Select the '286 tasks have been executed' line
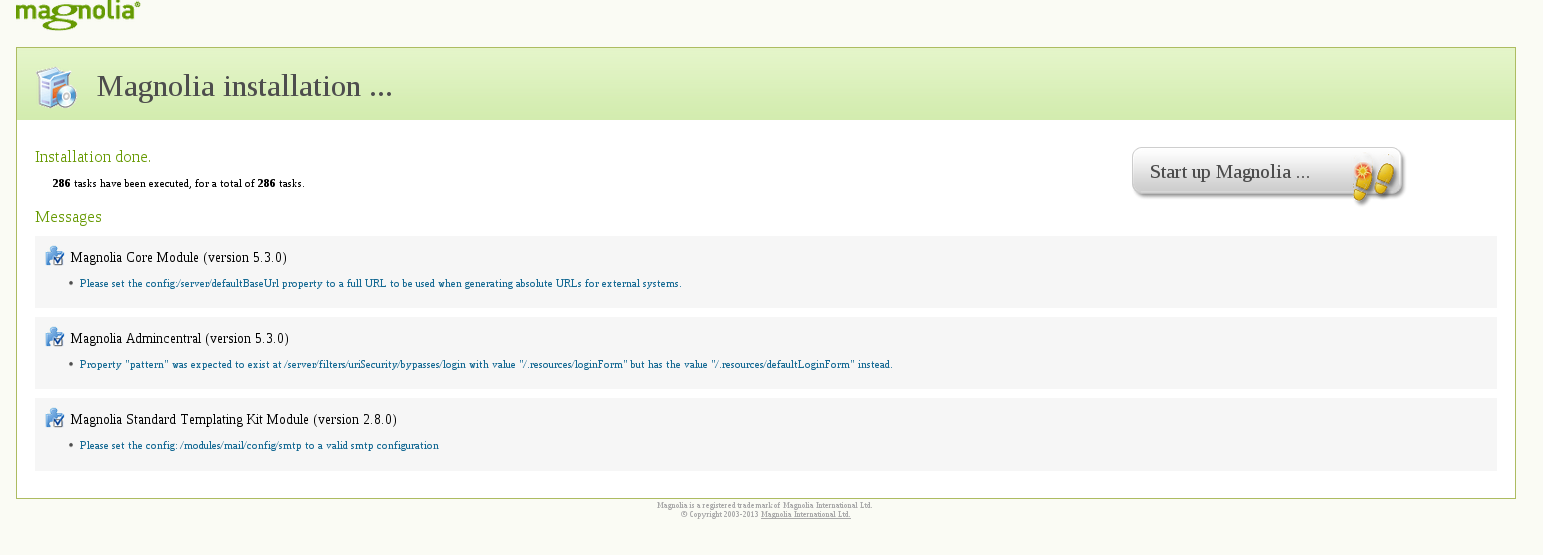The image size is (1543, 555). coord(178,184)
